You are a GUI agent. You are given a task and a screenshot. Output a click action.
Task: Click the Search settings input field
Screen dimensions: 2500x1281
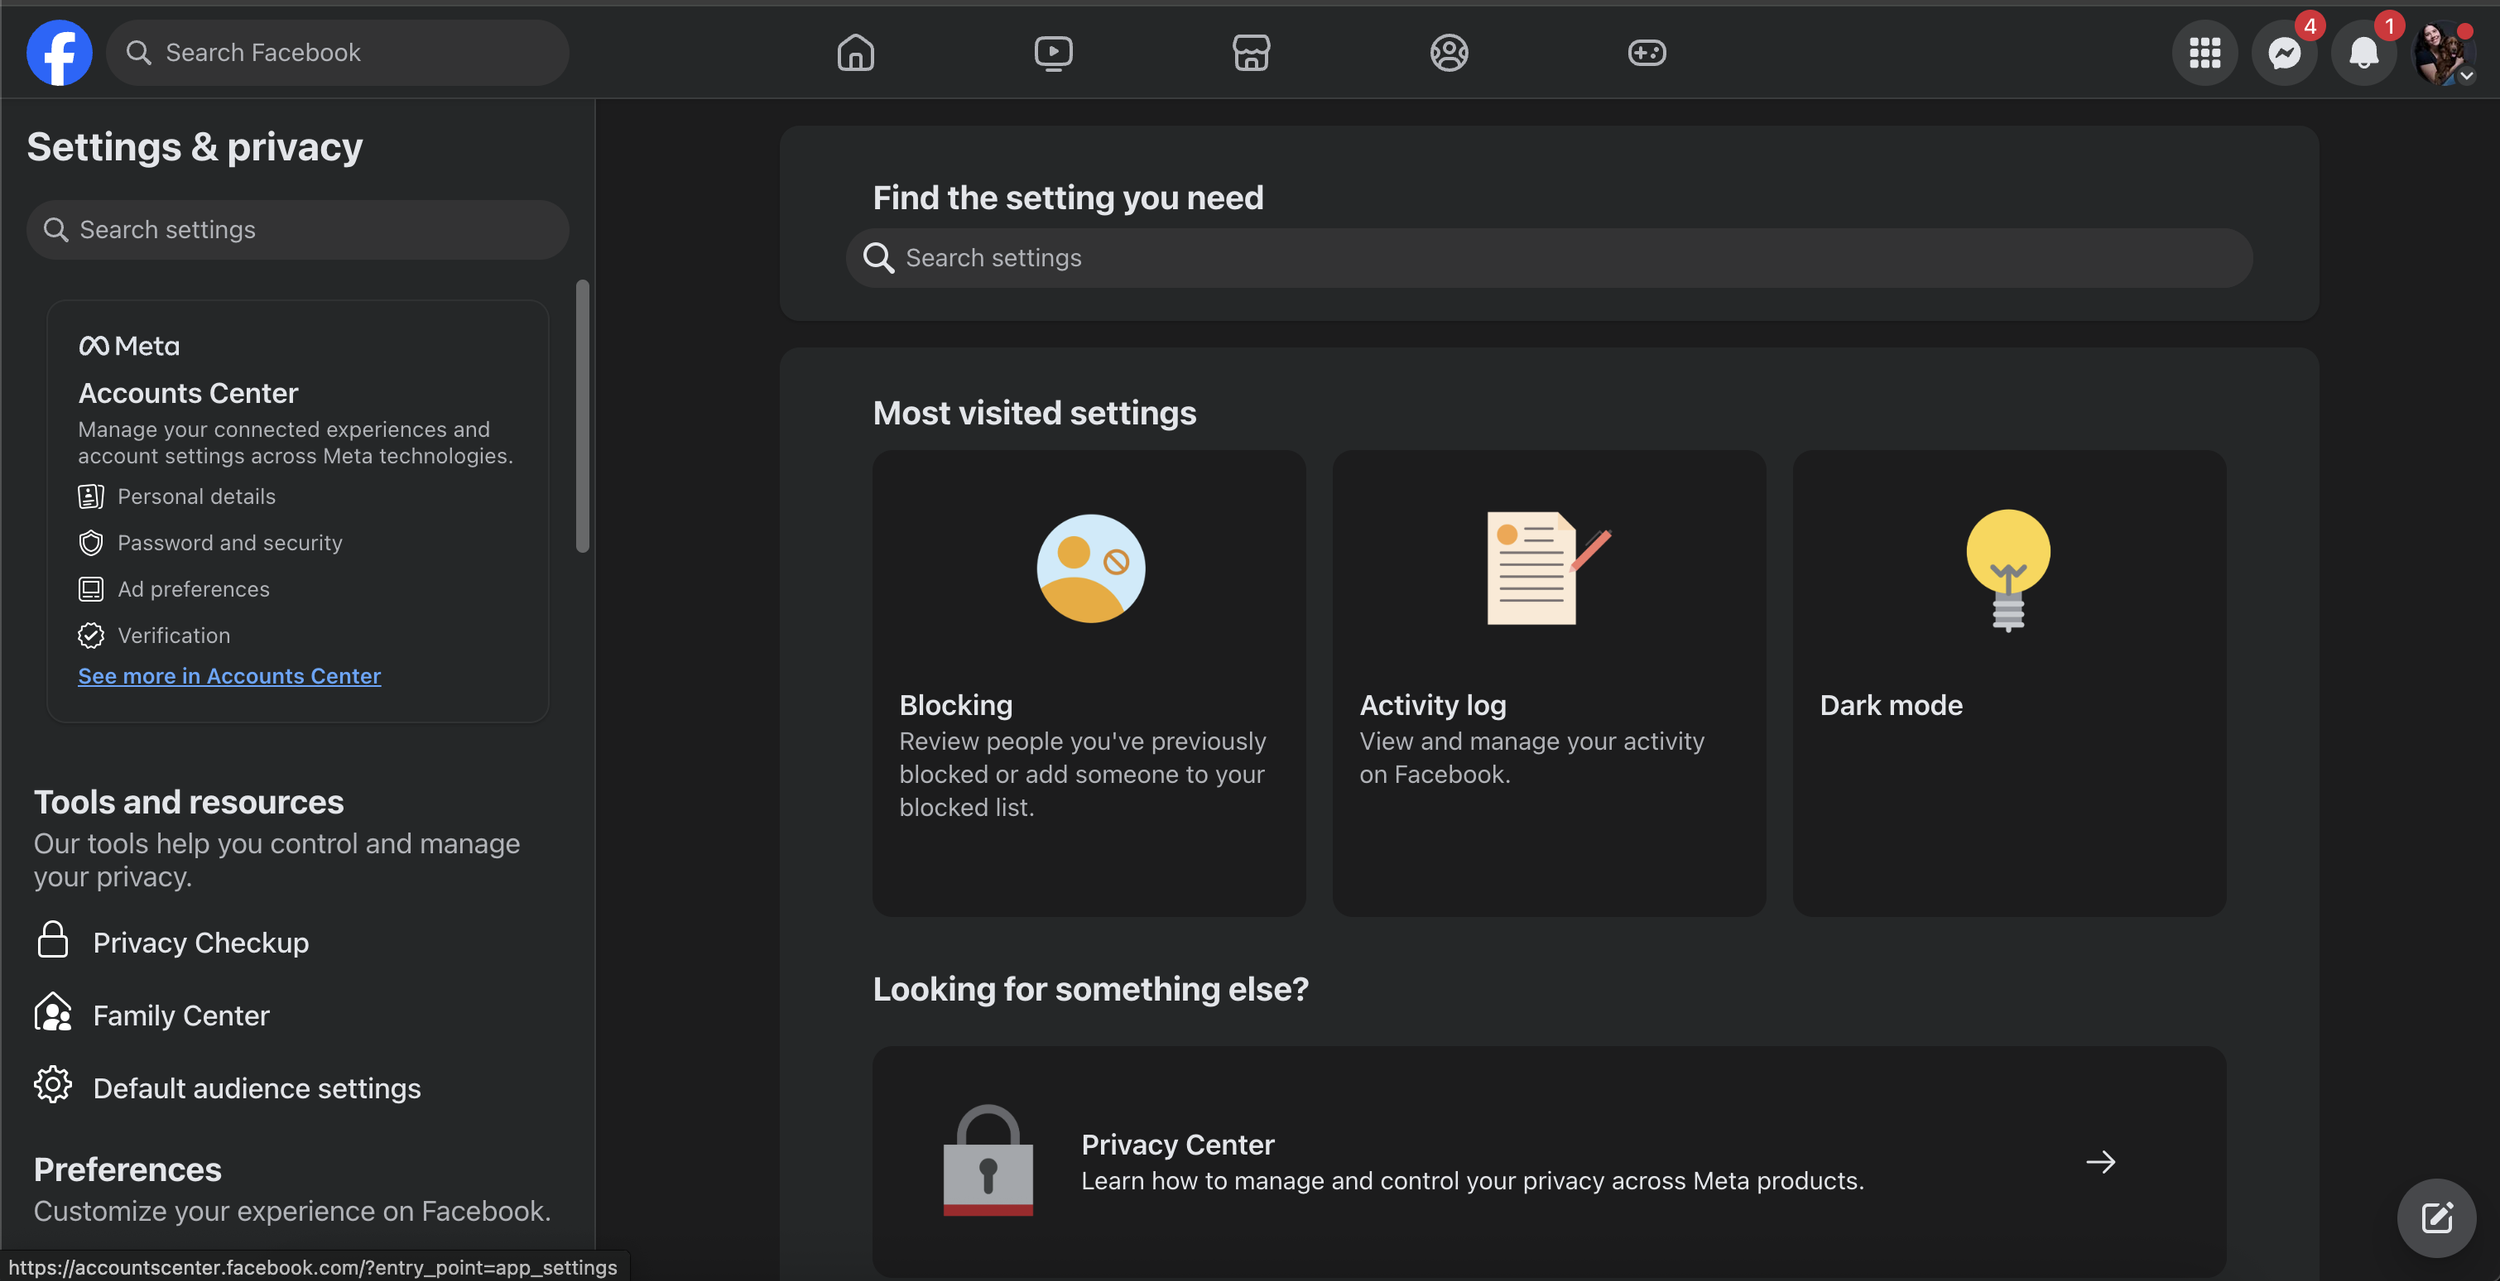[x=297, y=229]
